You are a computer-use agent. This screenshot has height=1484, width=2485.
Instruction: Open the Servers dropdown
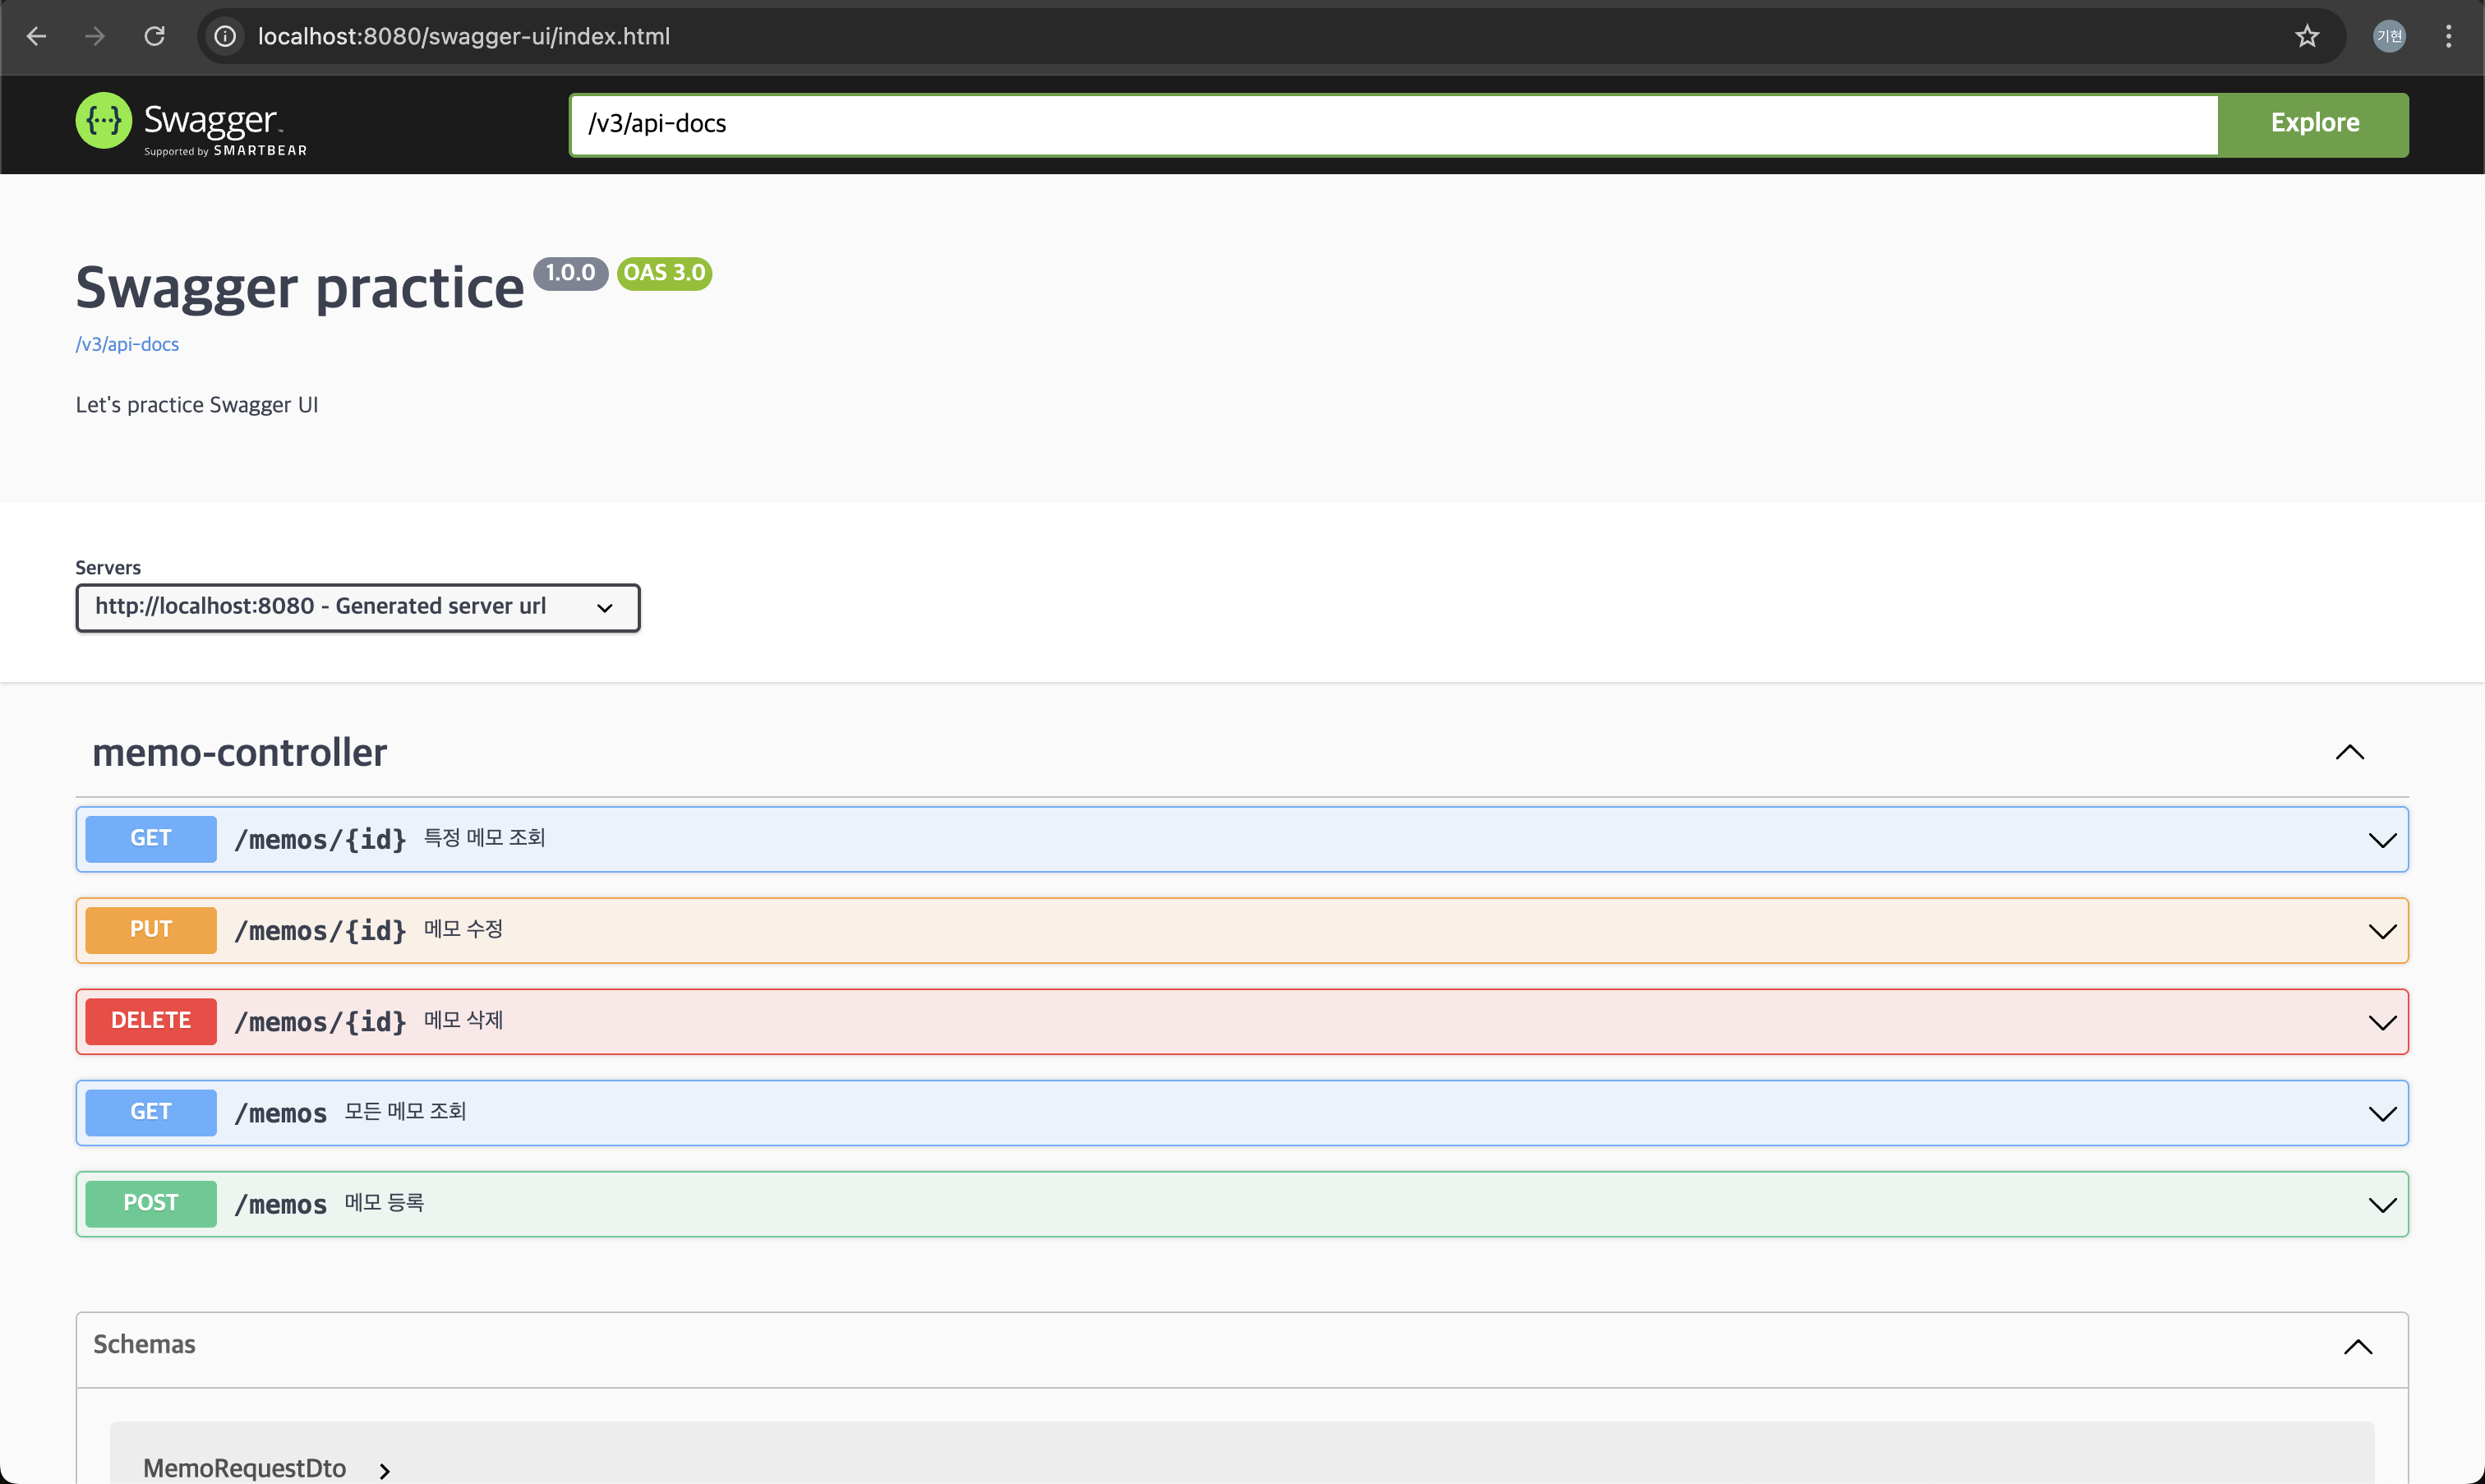(357, 607)
